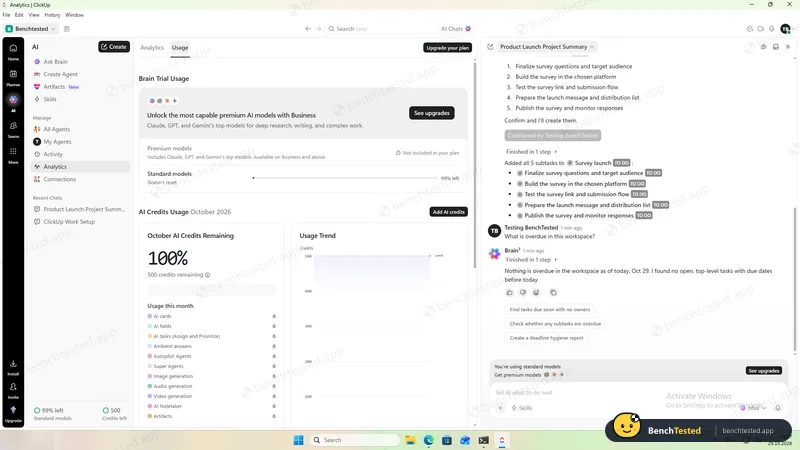Dislike the Brain response with thumbs down

point(522,292)
